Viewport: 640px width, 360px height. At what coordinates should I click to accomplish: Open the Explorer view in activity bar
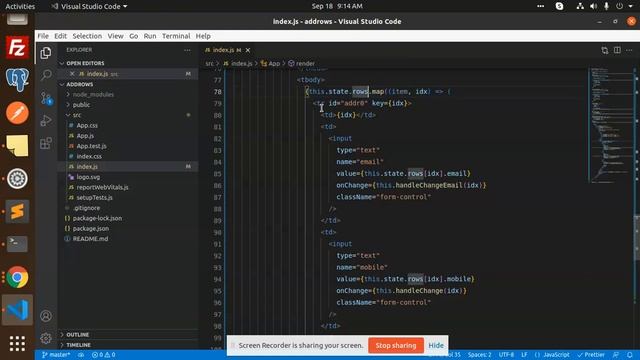[46, 53]
